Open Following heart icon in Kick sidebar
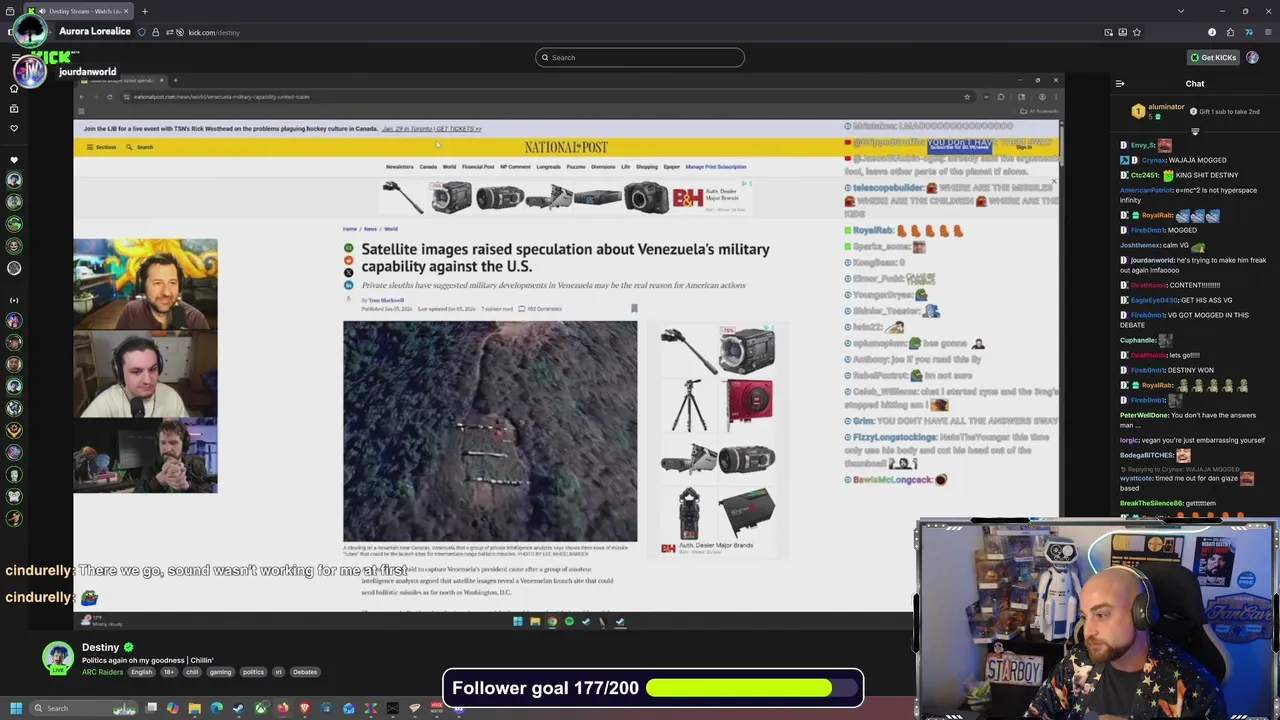The image size is (1280, 720). click(x=14, y=128)
